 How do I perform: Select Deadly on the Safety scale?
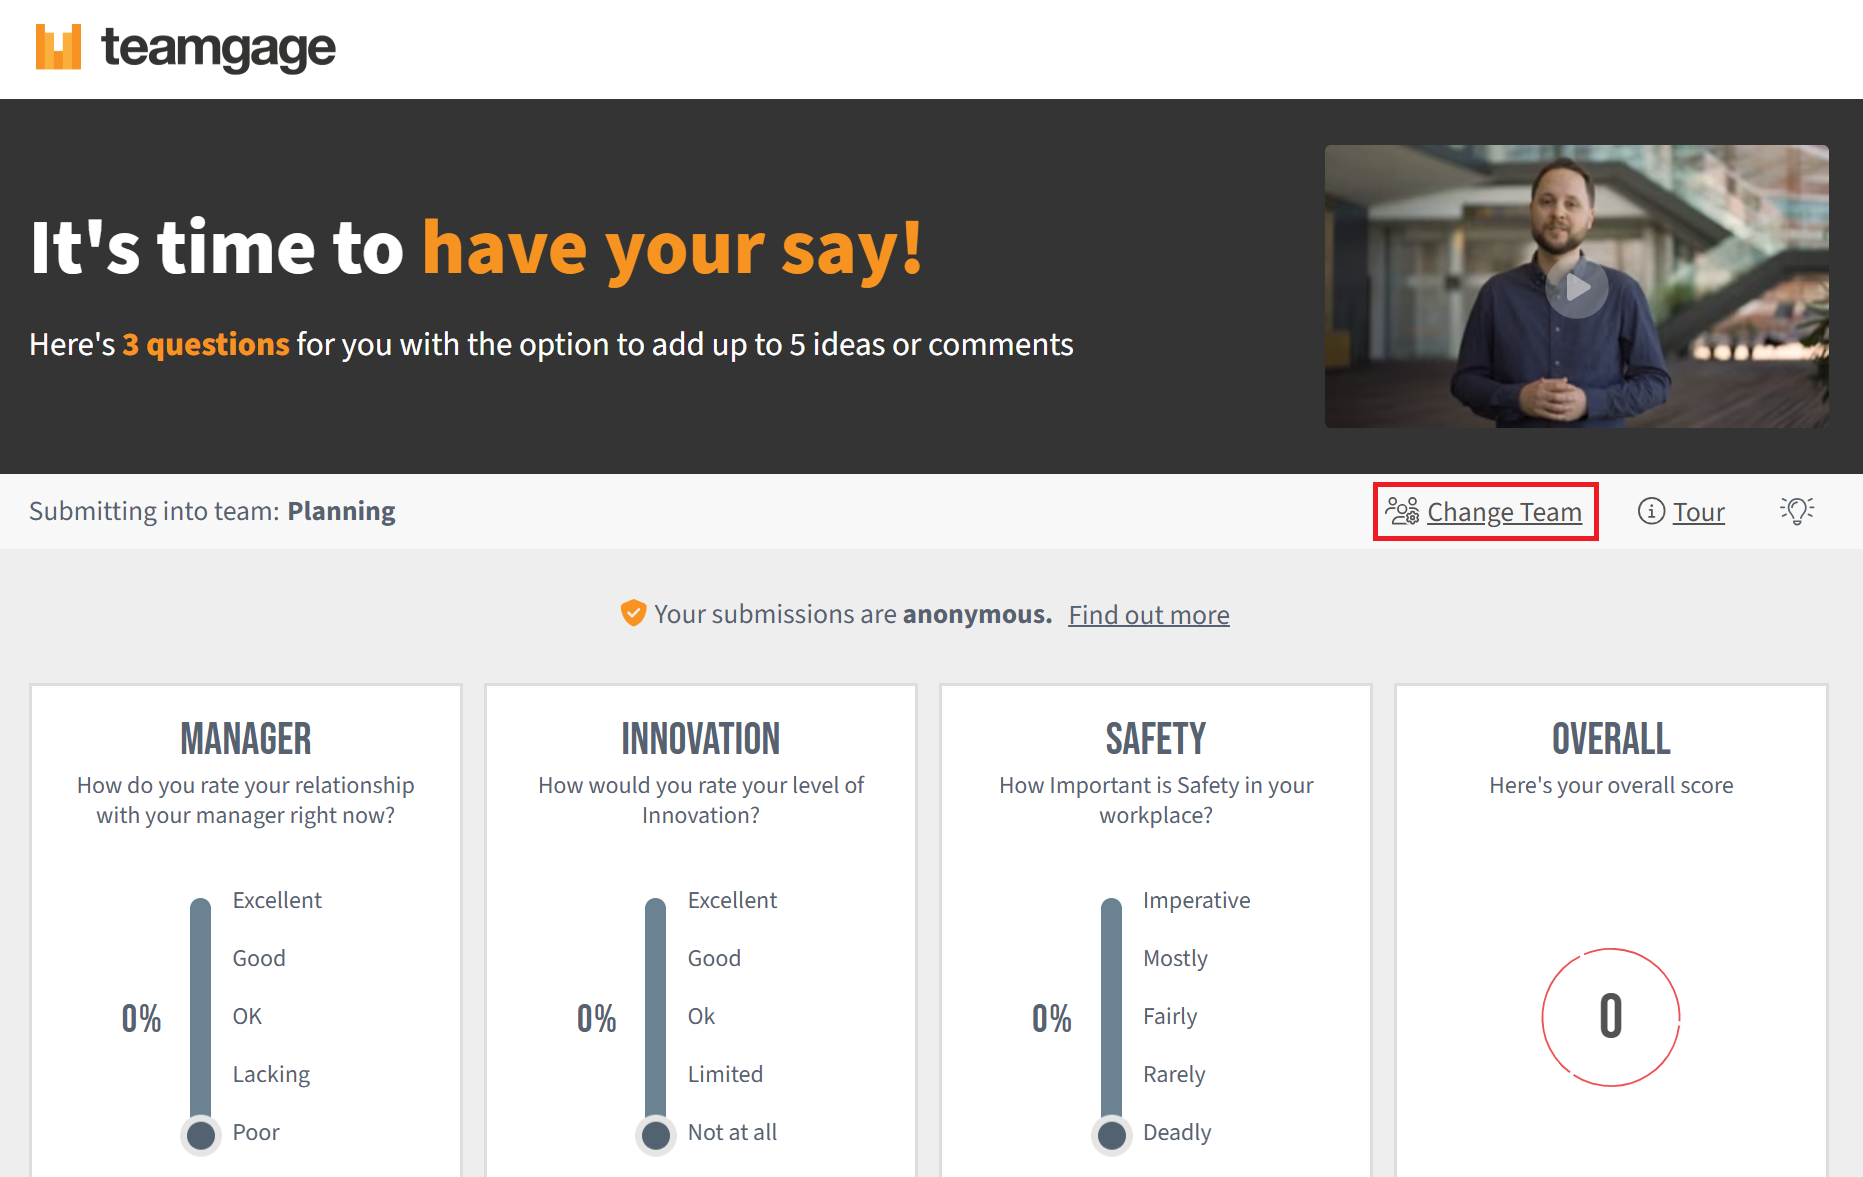pyautogui.click(x=1177, y=1132)
